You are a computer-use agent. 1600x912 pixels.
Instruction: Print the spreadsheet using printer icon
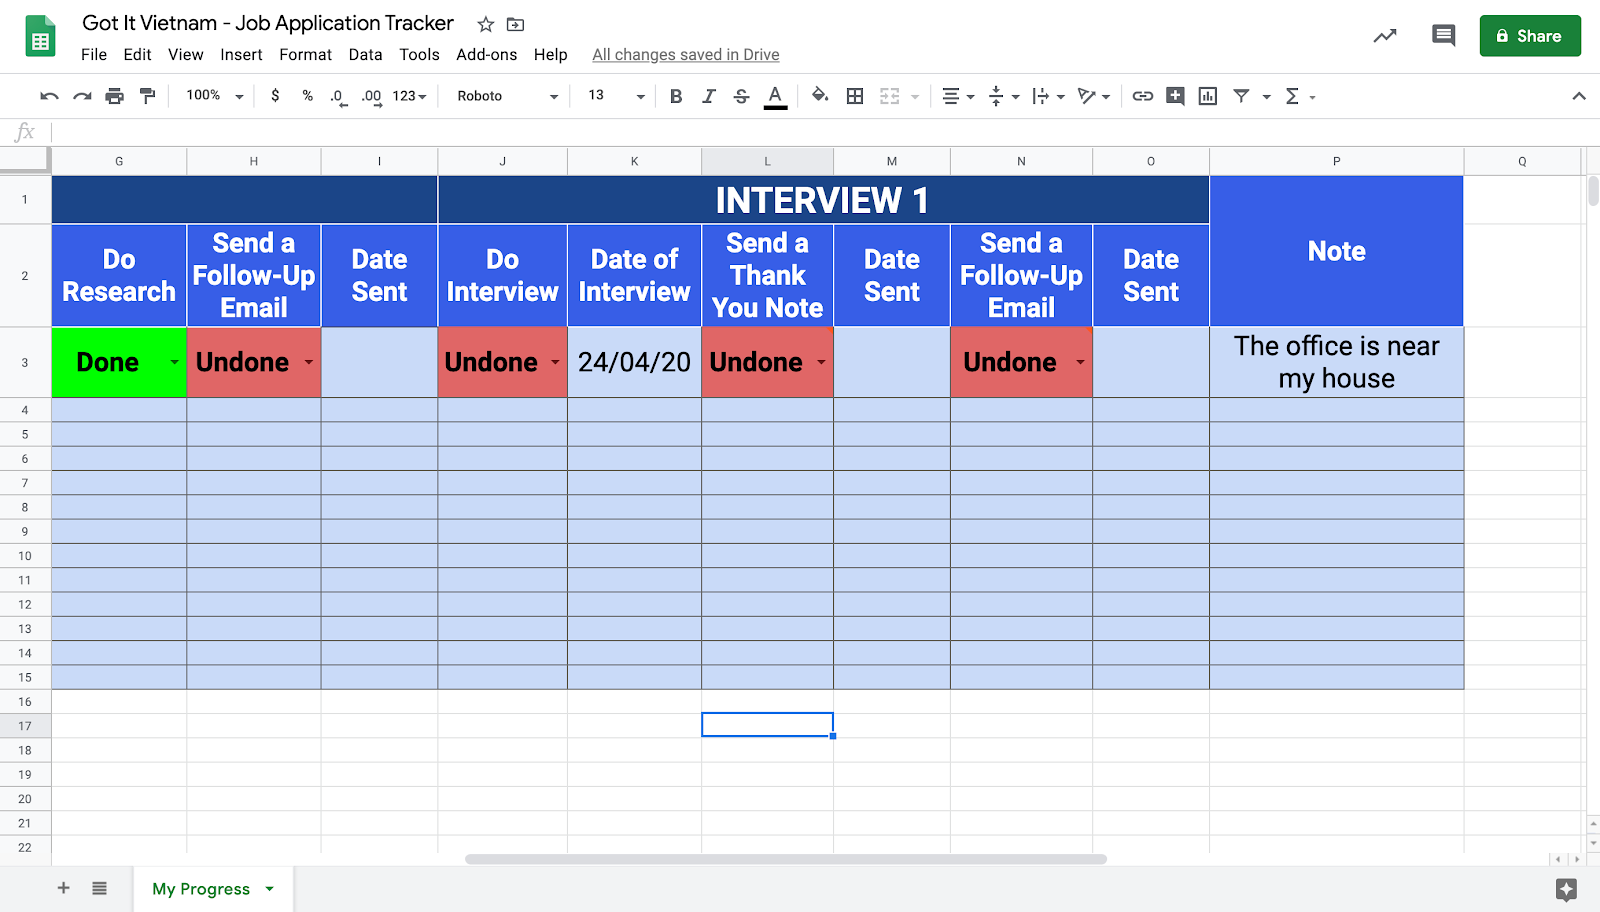point(115,96)
